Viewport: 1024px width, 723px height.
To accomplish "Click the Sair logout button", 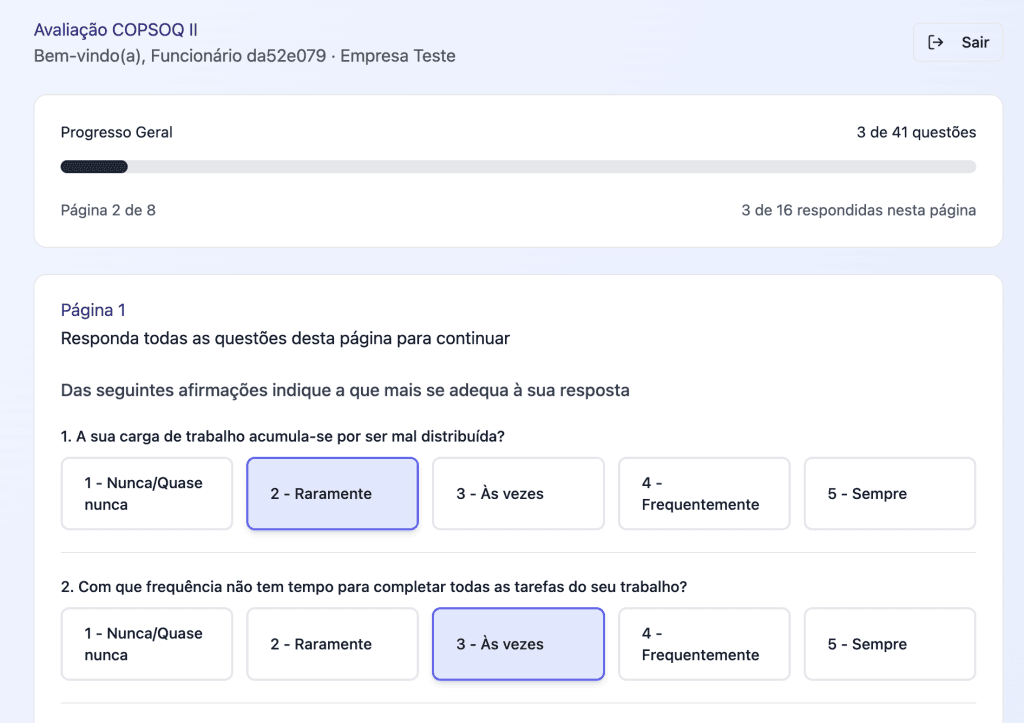I will (958, 42).
